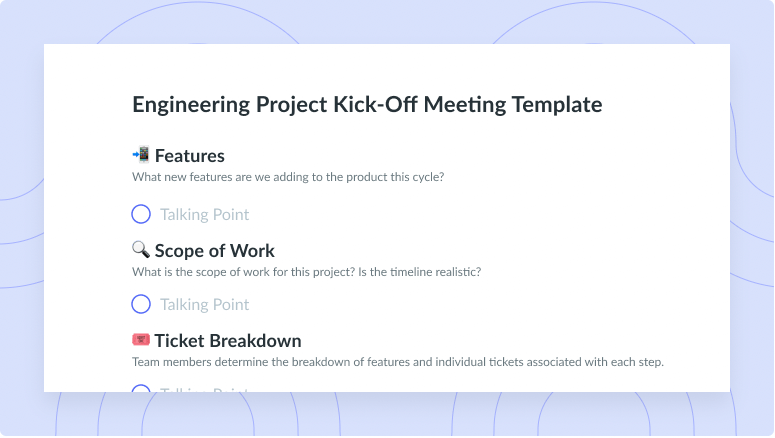The width and height of the screenshot is (775, 438).
Task: Click the magnifying glass emoji beside Scope of Work
Action: tap(141, 250)
